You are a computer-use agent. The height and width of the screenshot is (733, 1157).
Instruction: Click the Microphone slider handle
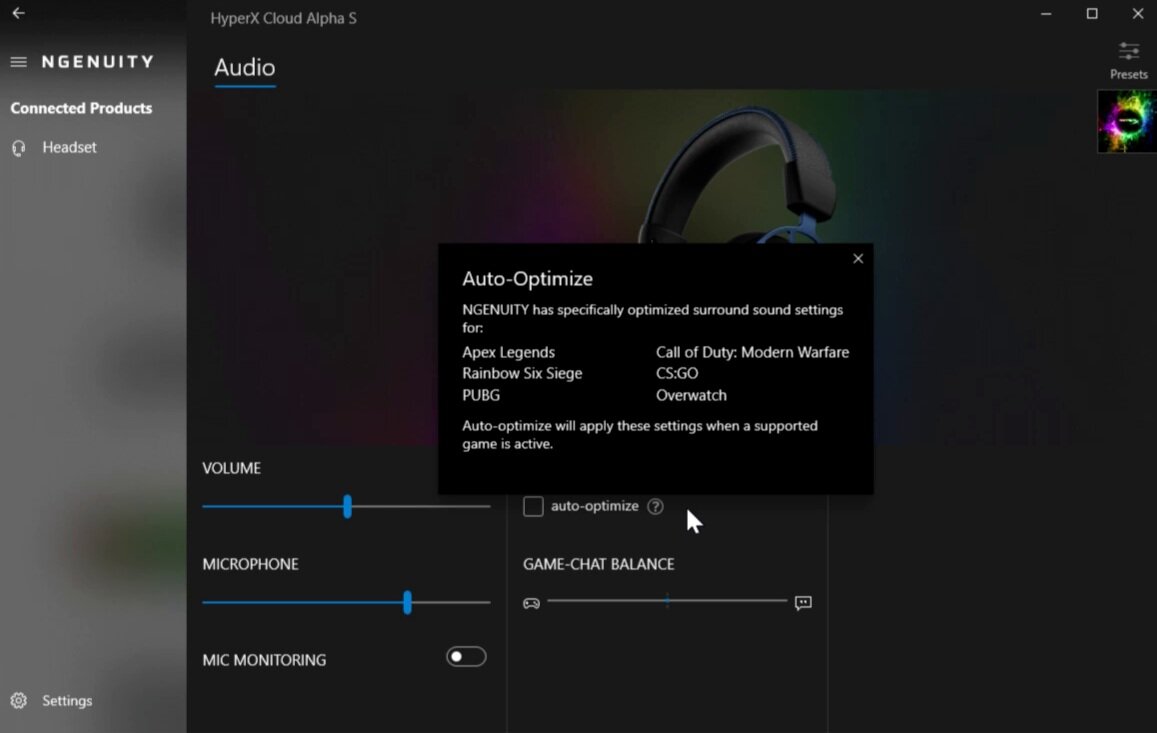pyautogui.click(x=407, y=602)
